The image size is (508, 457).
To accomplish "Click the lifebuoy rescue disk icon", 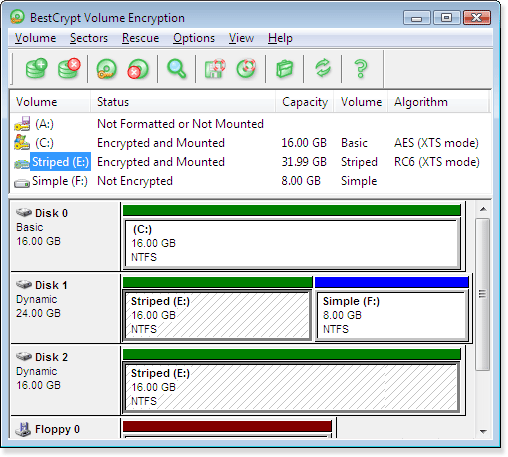I will pyautogui.click(x=246, y=68).
